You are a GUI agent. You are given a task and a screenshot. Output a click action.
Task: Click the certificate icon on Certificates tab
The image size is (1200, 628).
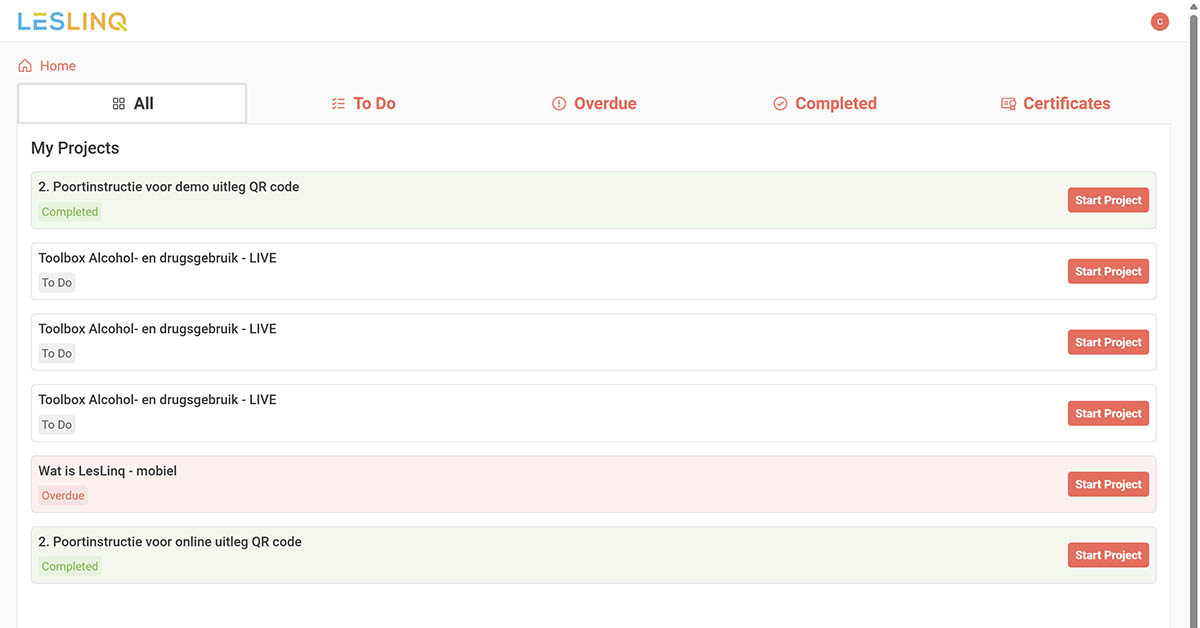pyautogui.click(x=1008, y=104)
